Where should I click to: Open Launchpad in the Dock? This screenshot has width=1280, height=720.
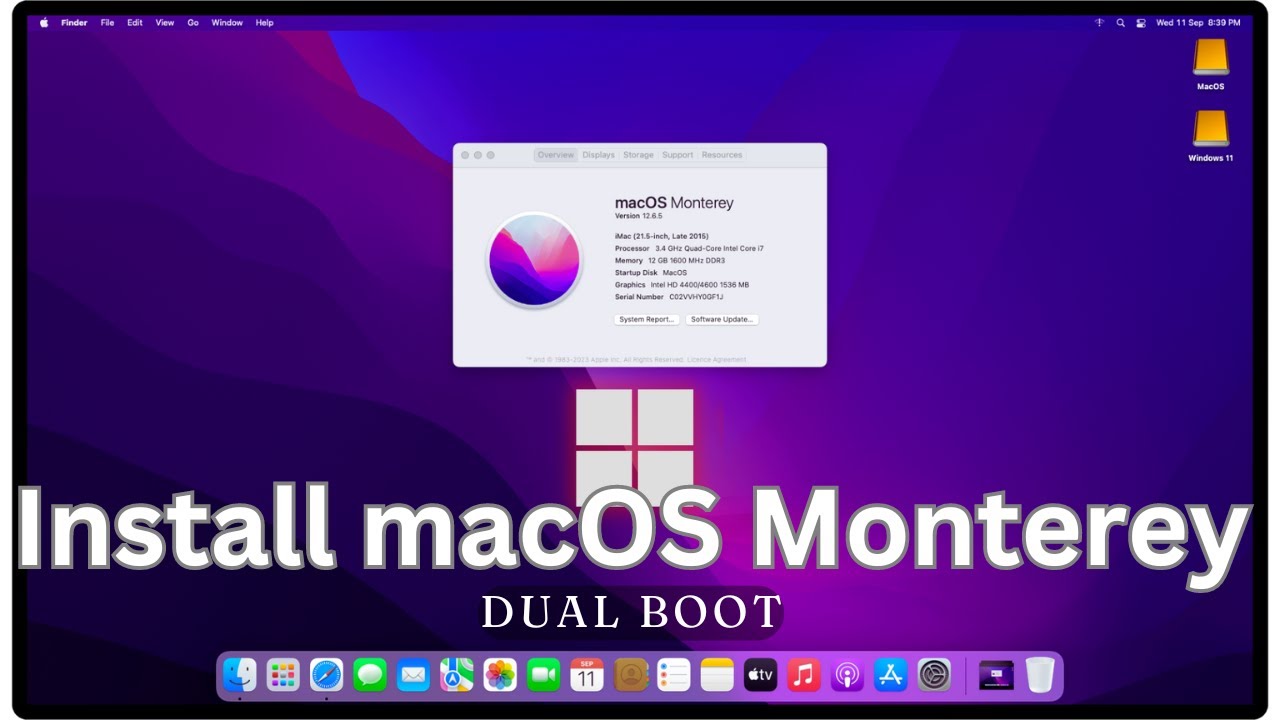point(283,675)
